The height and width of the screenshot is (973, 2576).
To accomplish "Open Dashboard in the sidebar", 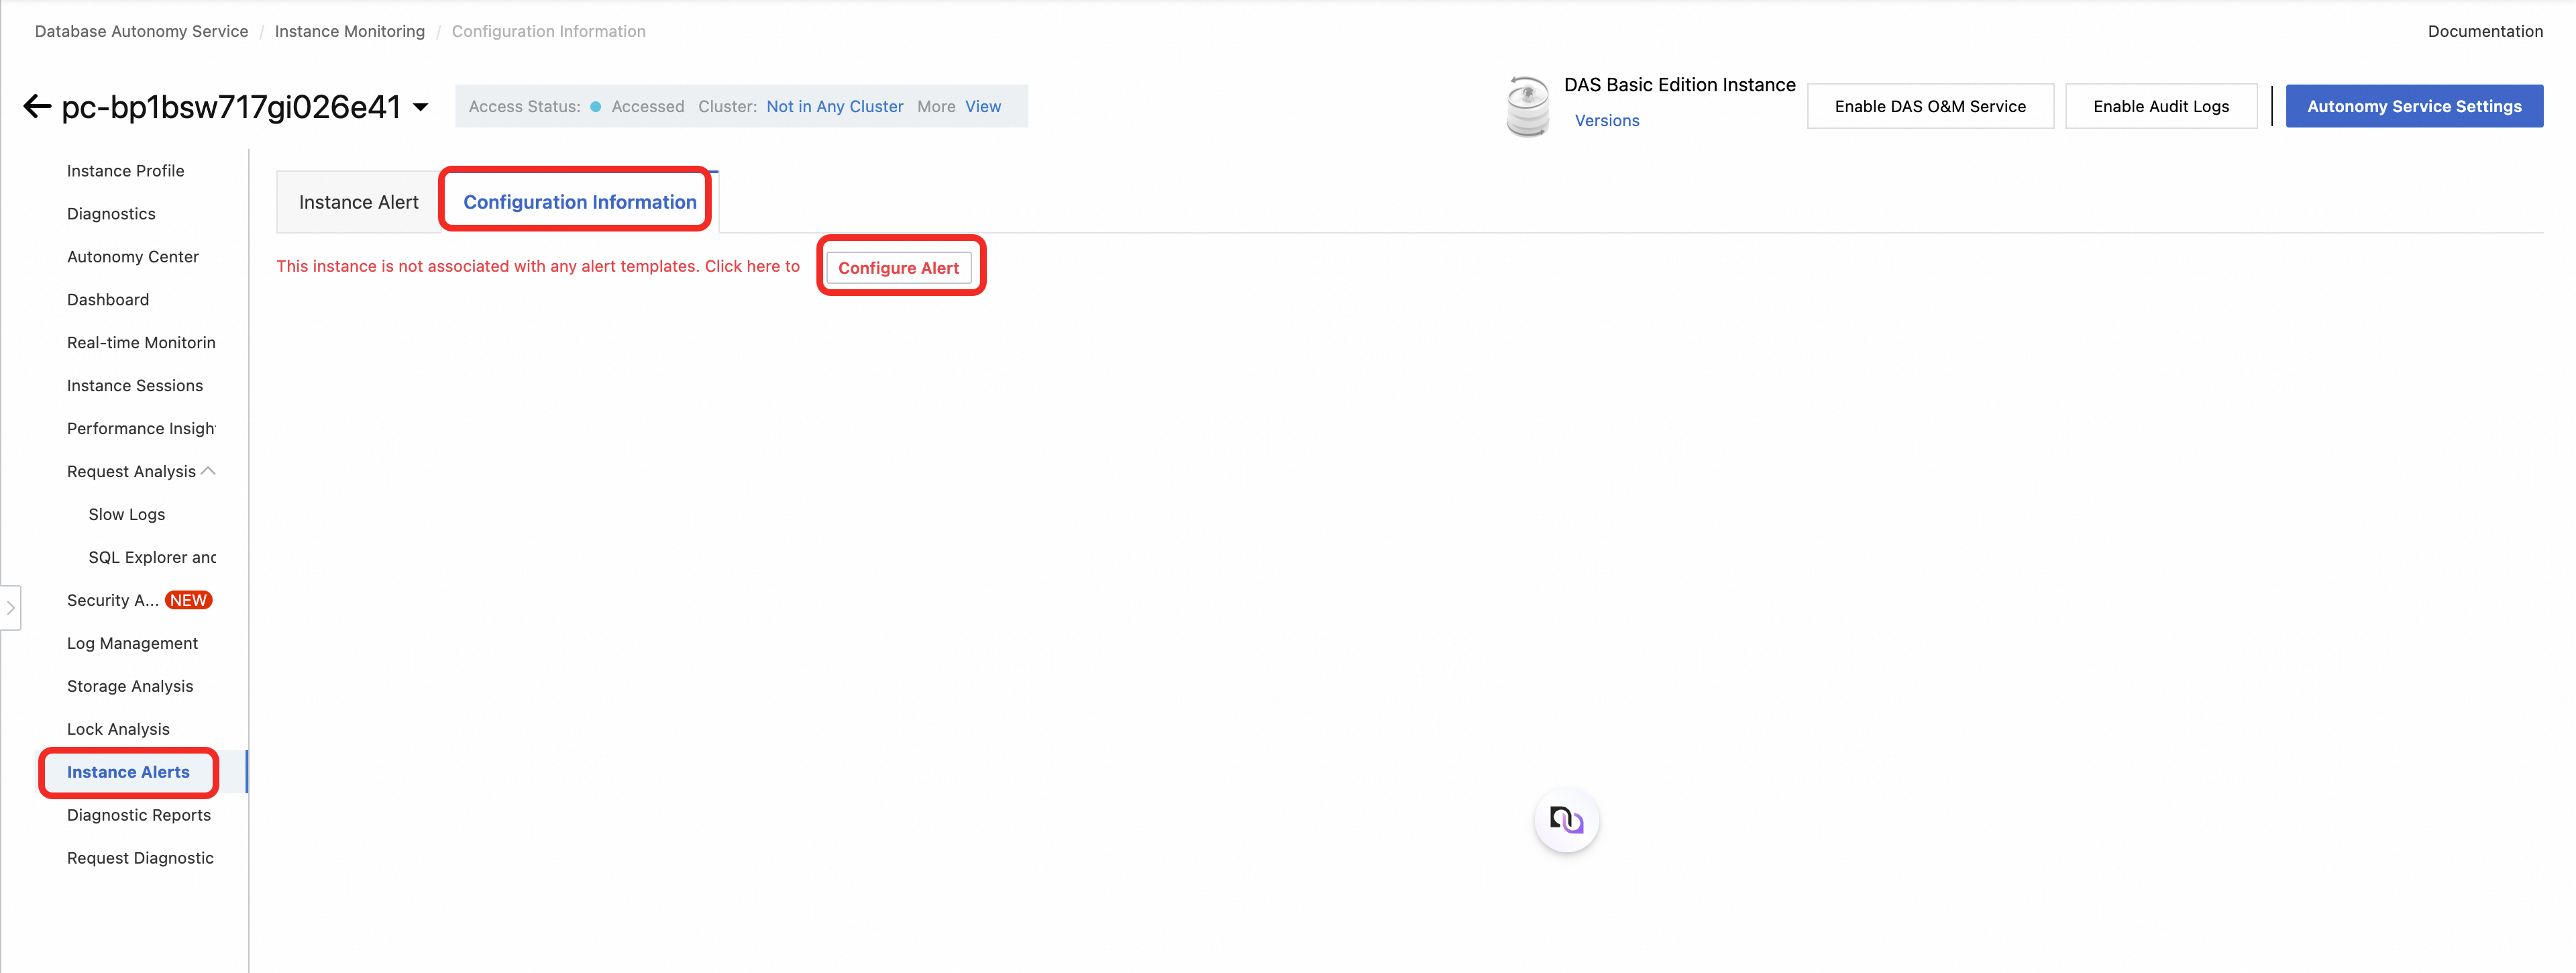I will point(108,300).
